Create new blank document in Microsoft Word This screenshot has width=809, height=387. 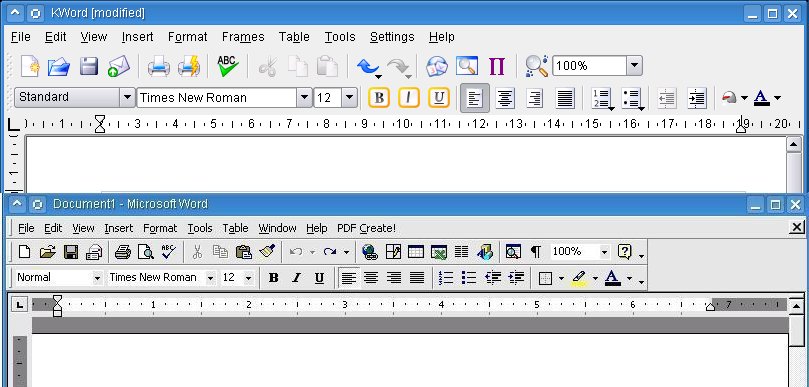click(x=24, y=252)
